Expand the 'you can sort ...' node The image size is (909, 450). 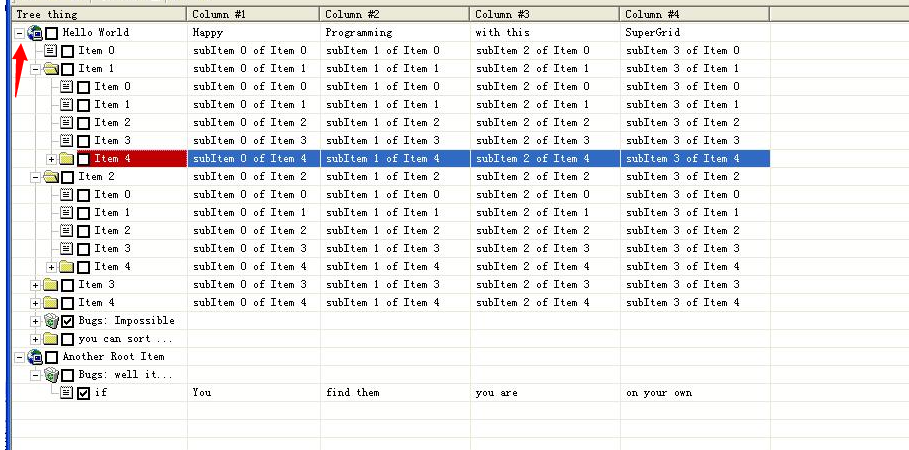[35, 339]
